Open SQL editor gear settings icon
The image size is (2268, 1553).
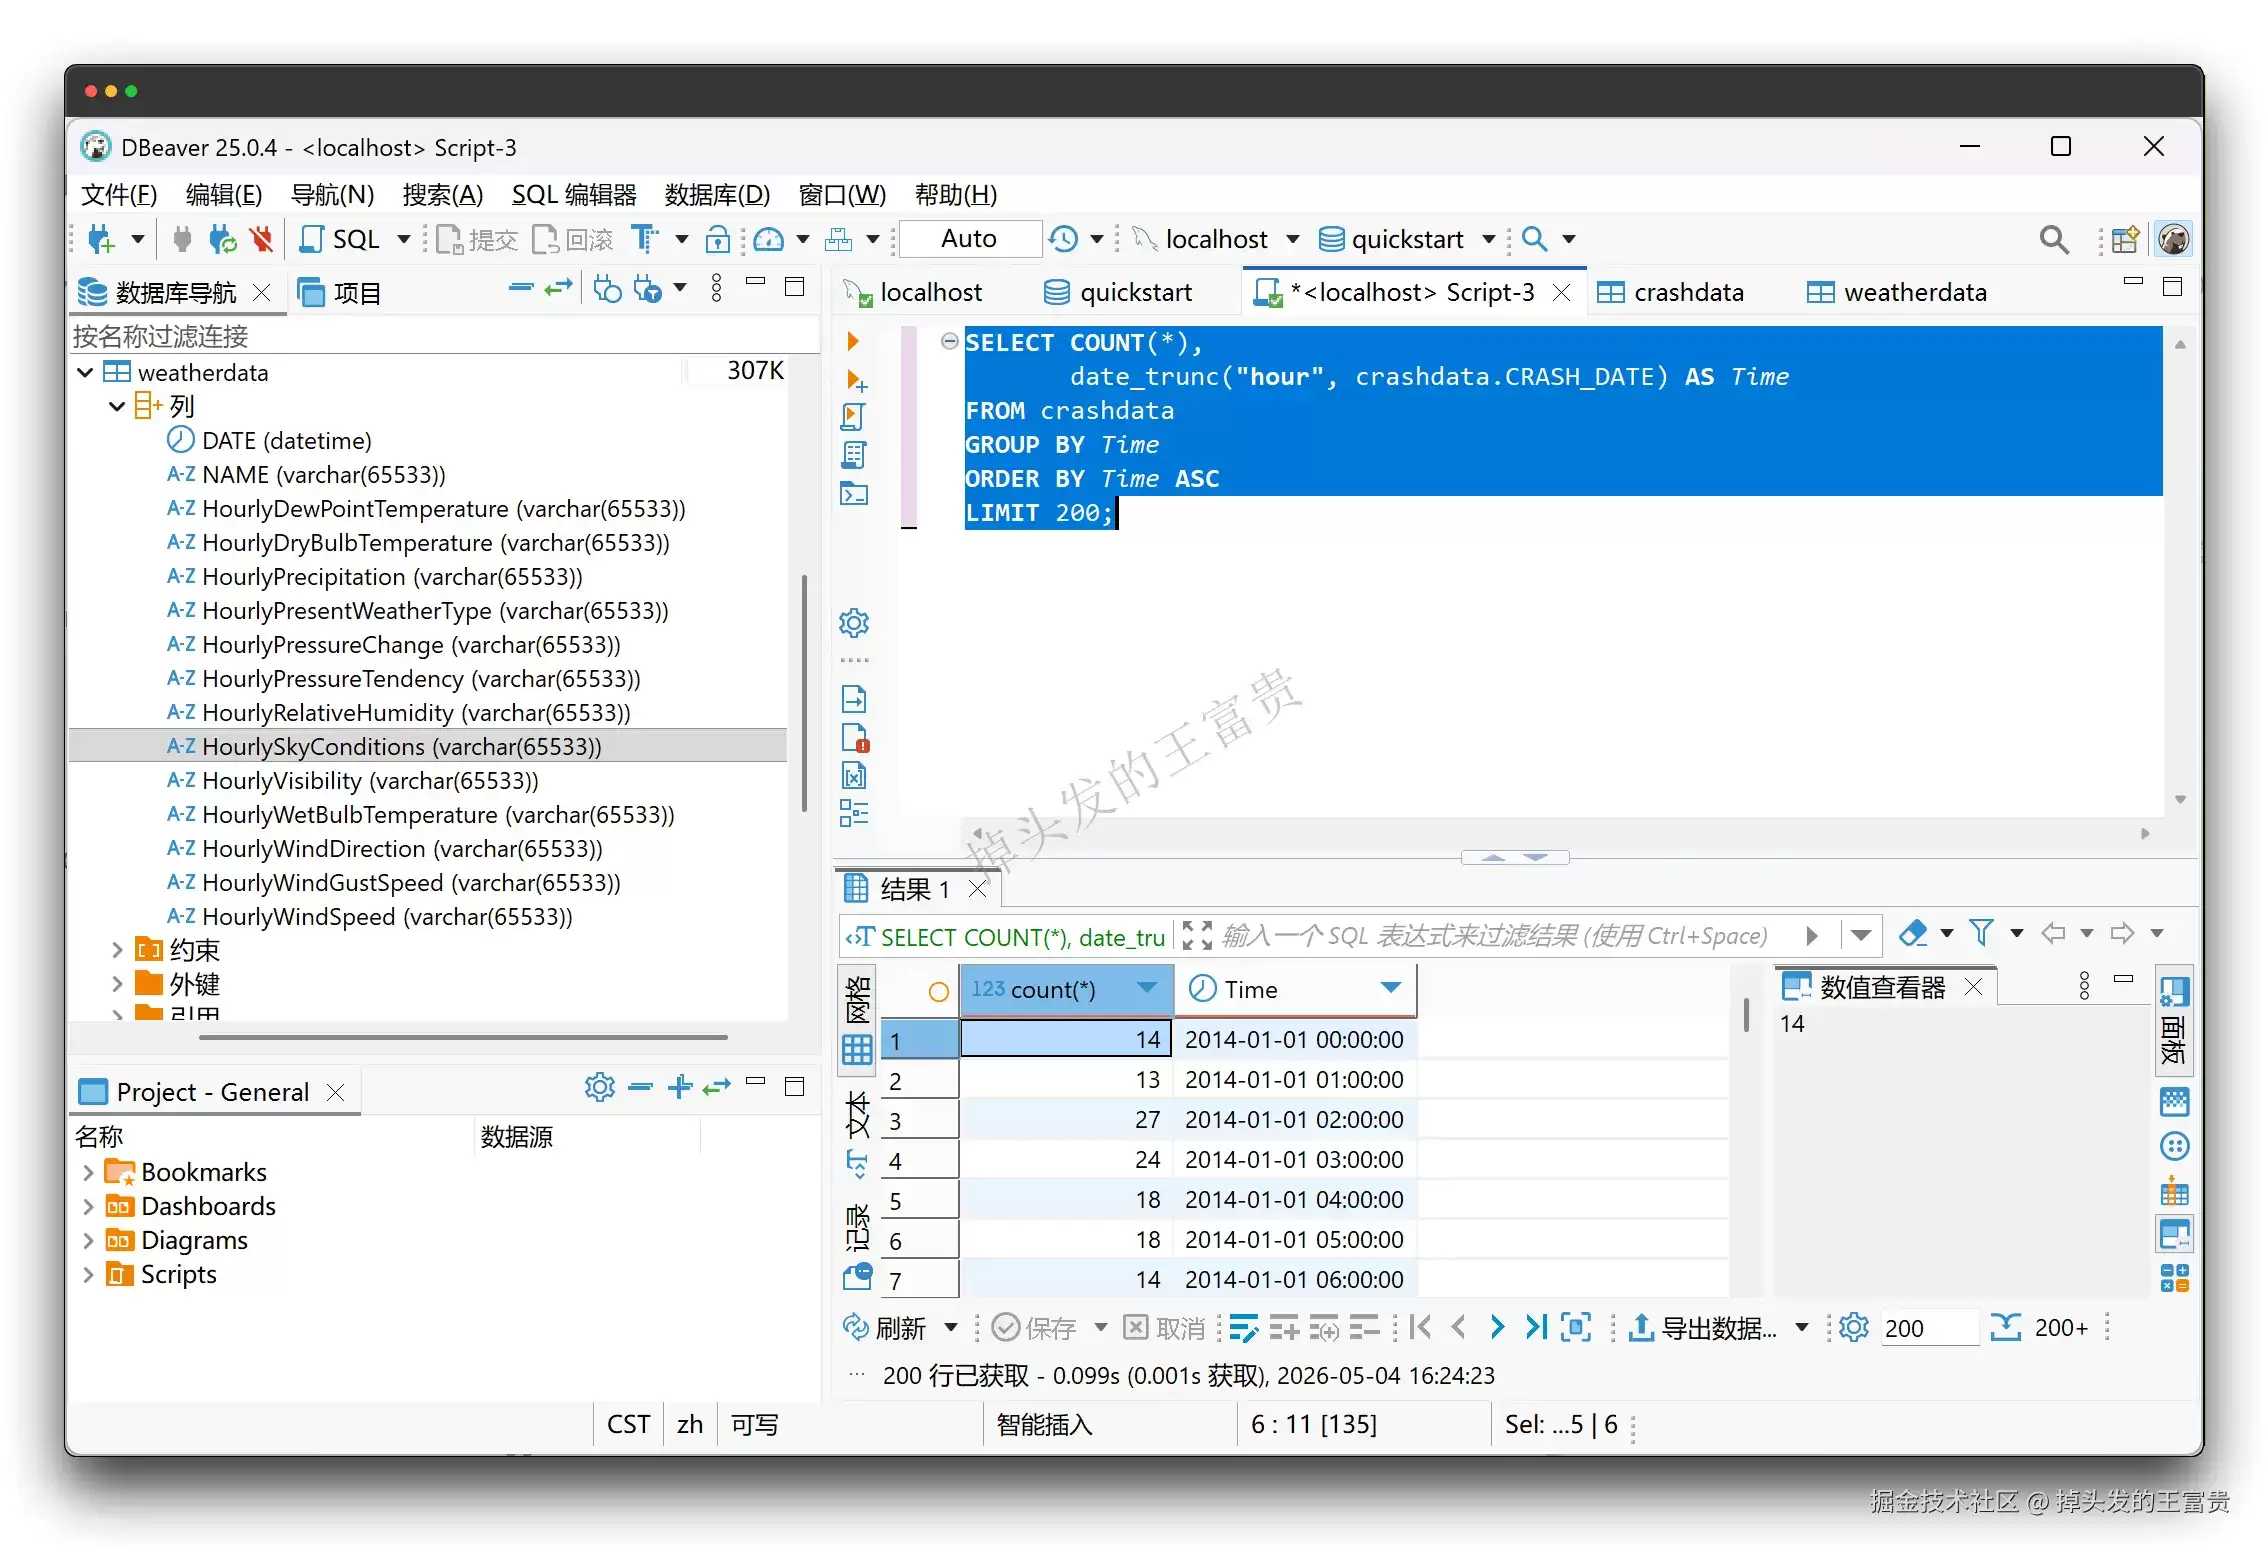(x=853, y=623)
